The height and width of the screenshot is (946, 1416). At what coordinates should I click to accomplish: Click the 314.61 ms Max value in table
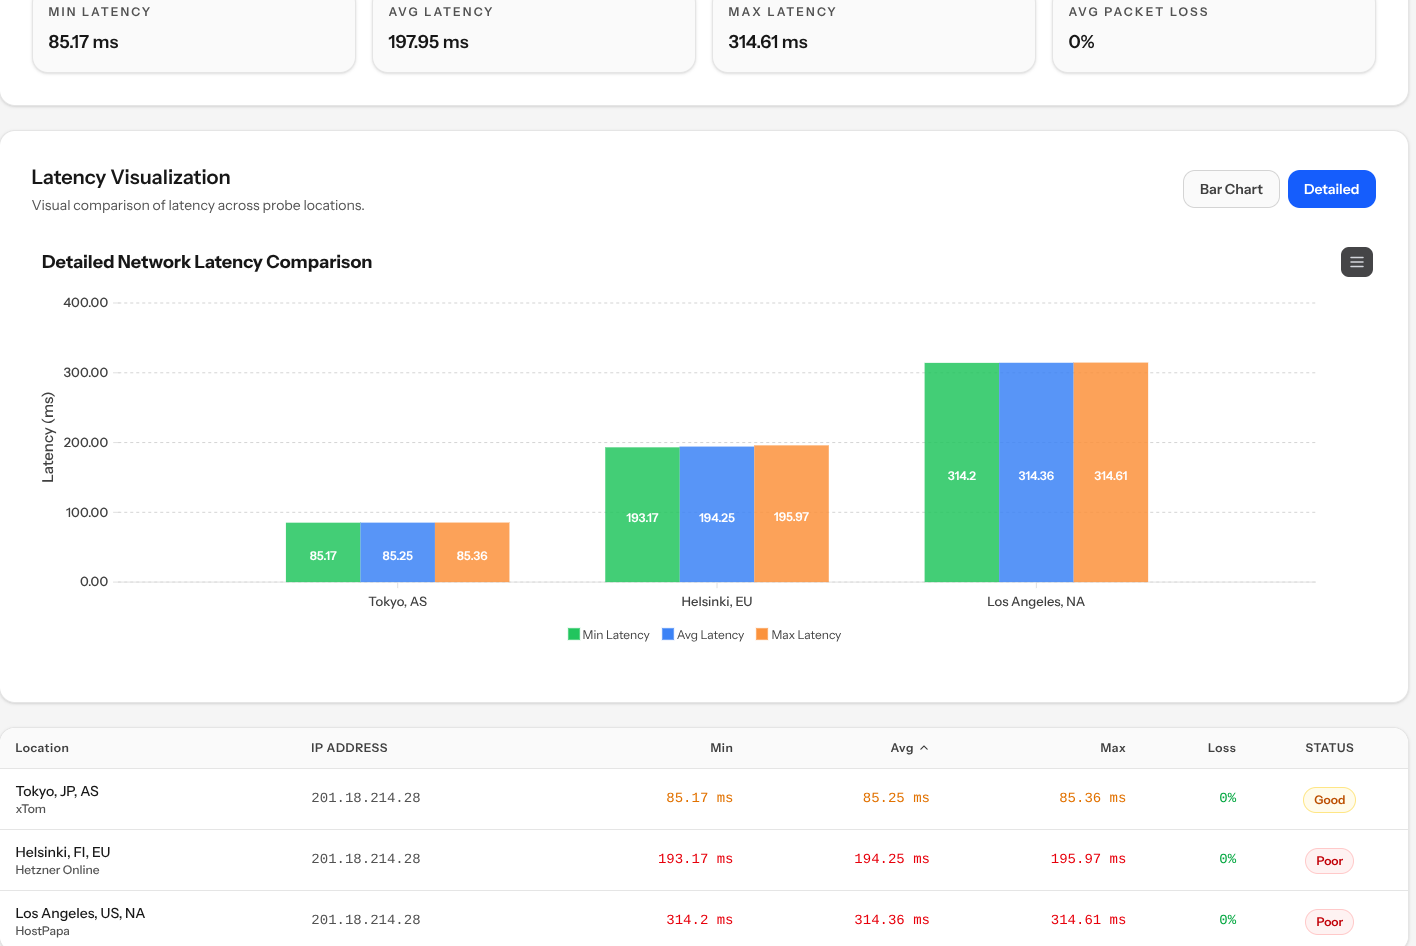[x=1088, y=920]
